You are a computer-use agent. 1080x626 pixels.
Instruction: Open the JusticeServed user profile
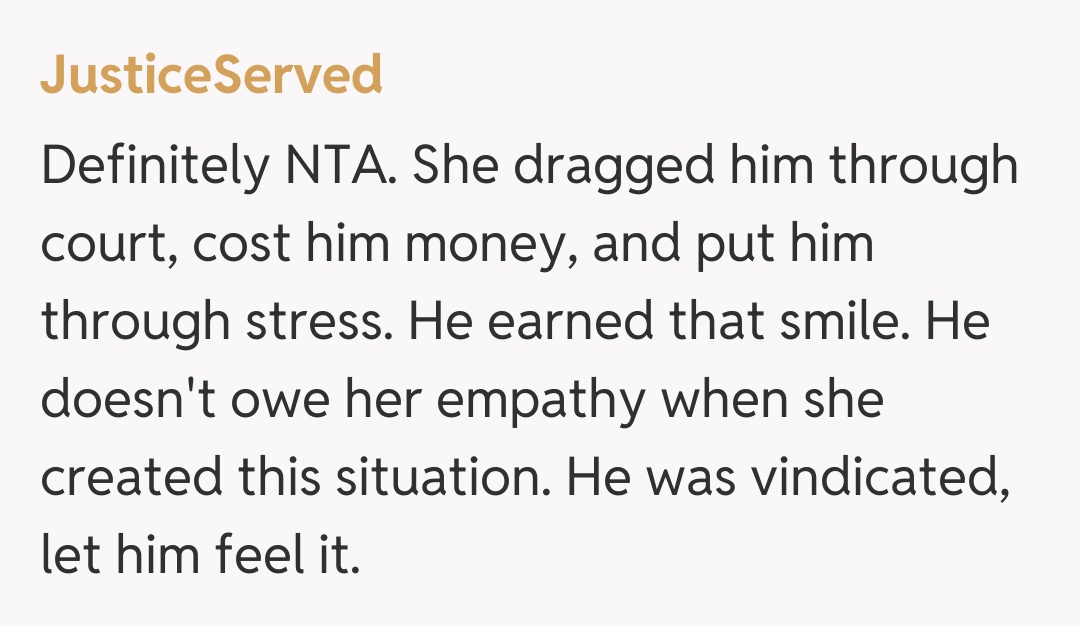pos(211,75)
